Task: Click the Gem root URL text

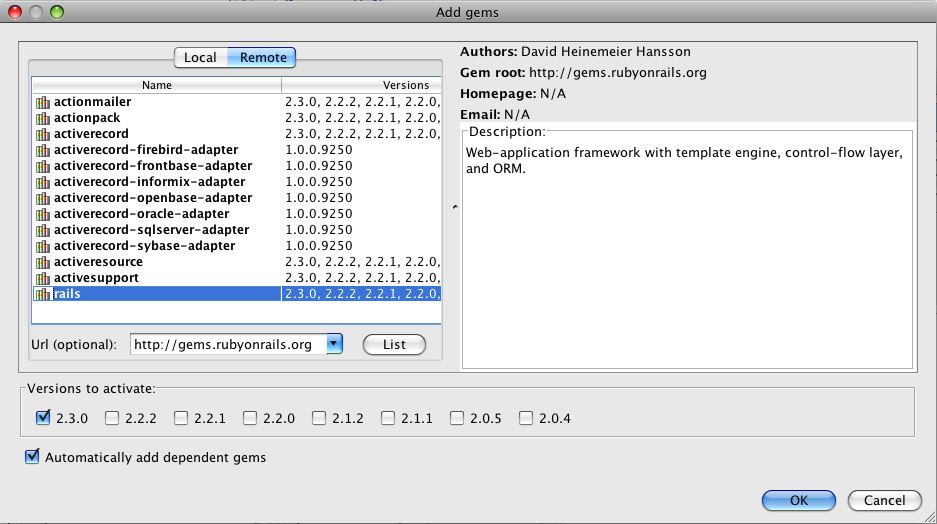Action: point(618,73)
